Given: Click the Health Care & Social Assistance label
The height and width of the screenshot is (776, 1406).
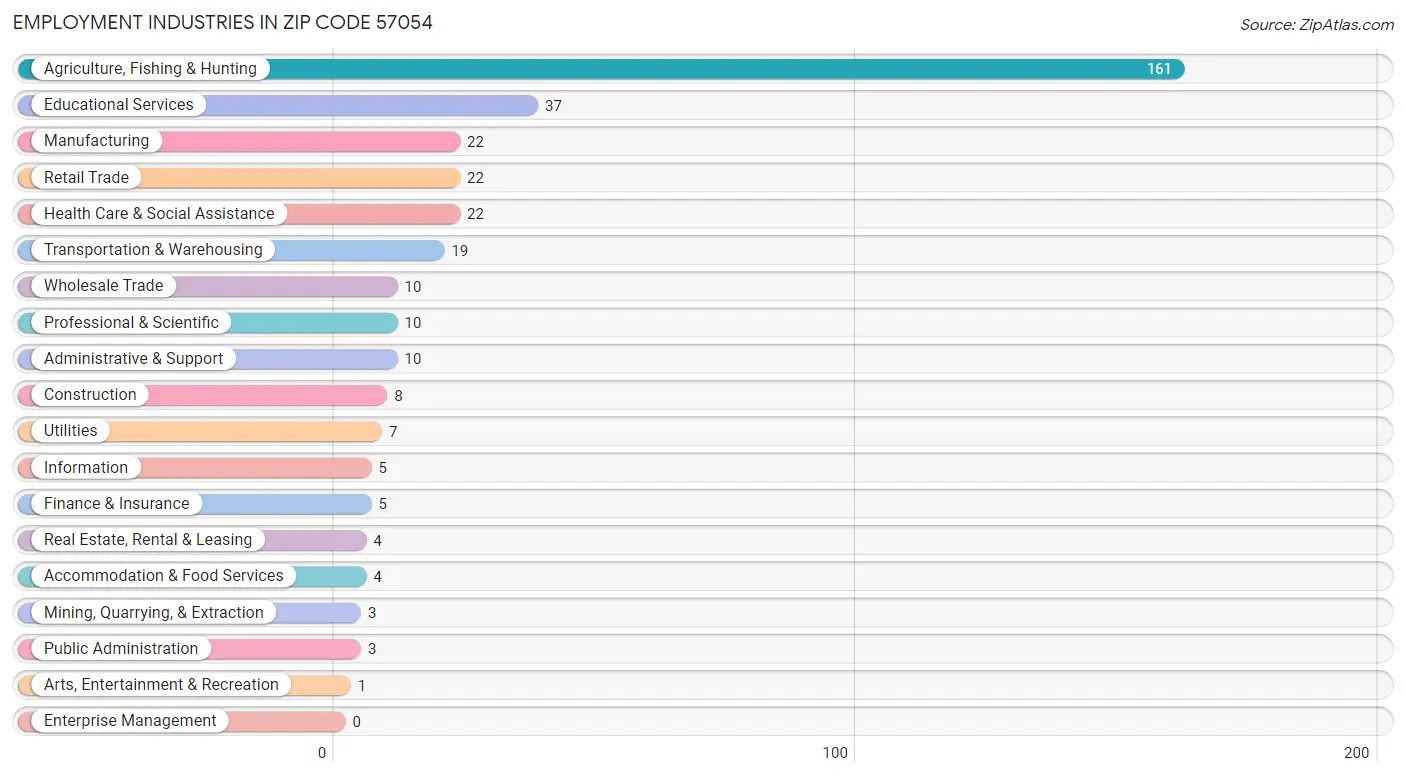Looking at the screenshot, I should tap(159, 214).
